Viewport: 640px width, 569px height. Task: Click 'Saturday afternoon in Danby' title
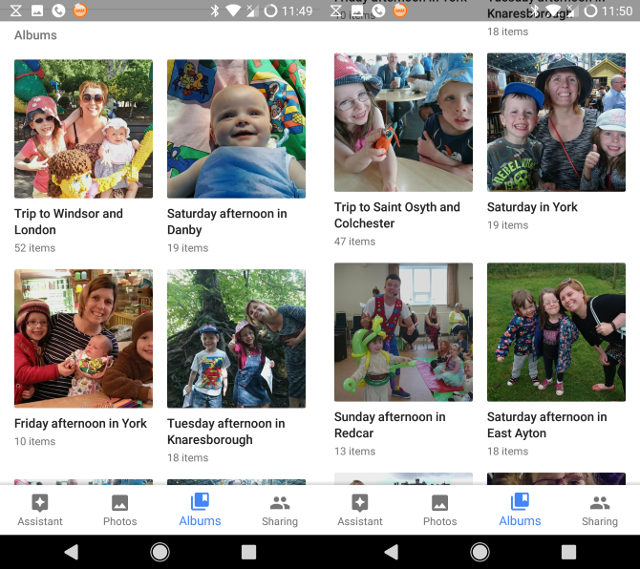(x=227, y=222)
